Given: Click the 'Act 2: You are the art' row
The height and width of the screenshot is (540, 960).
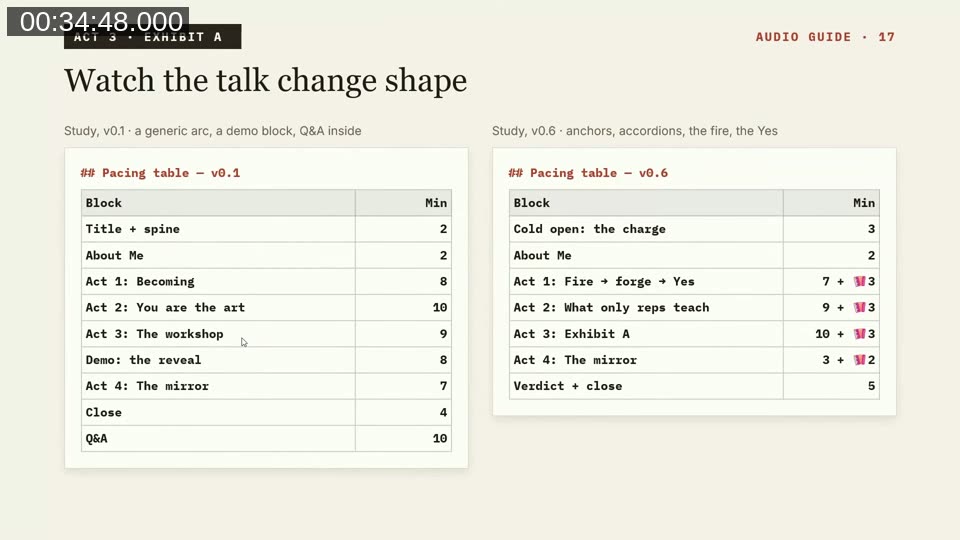Looking at the screenshot, I should click(266, 307).
